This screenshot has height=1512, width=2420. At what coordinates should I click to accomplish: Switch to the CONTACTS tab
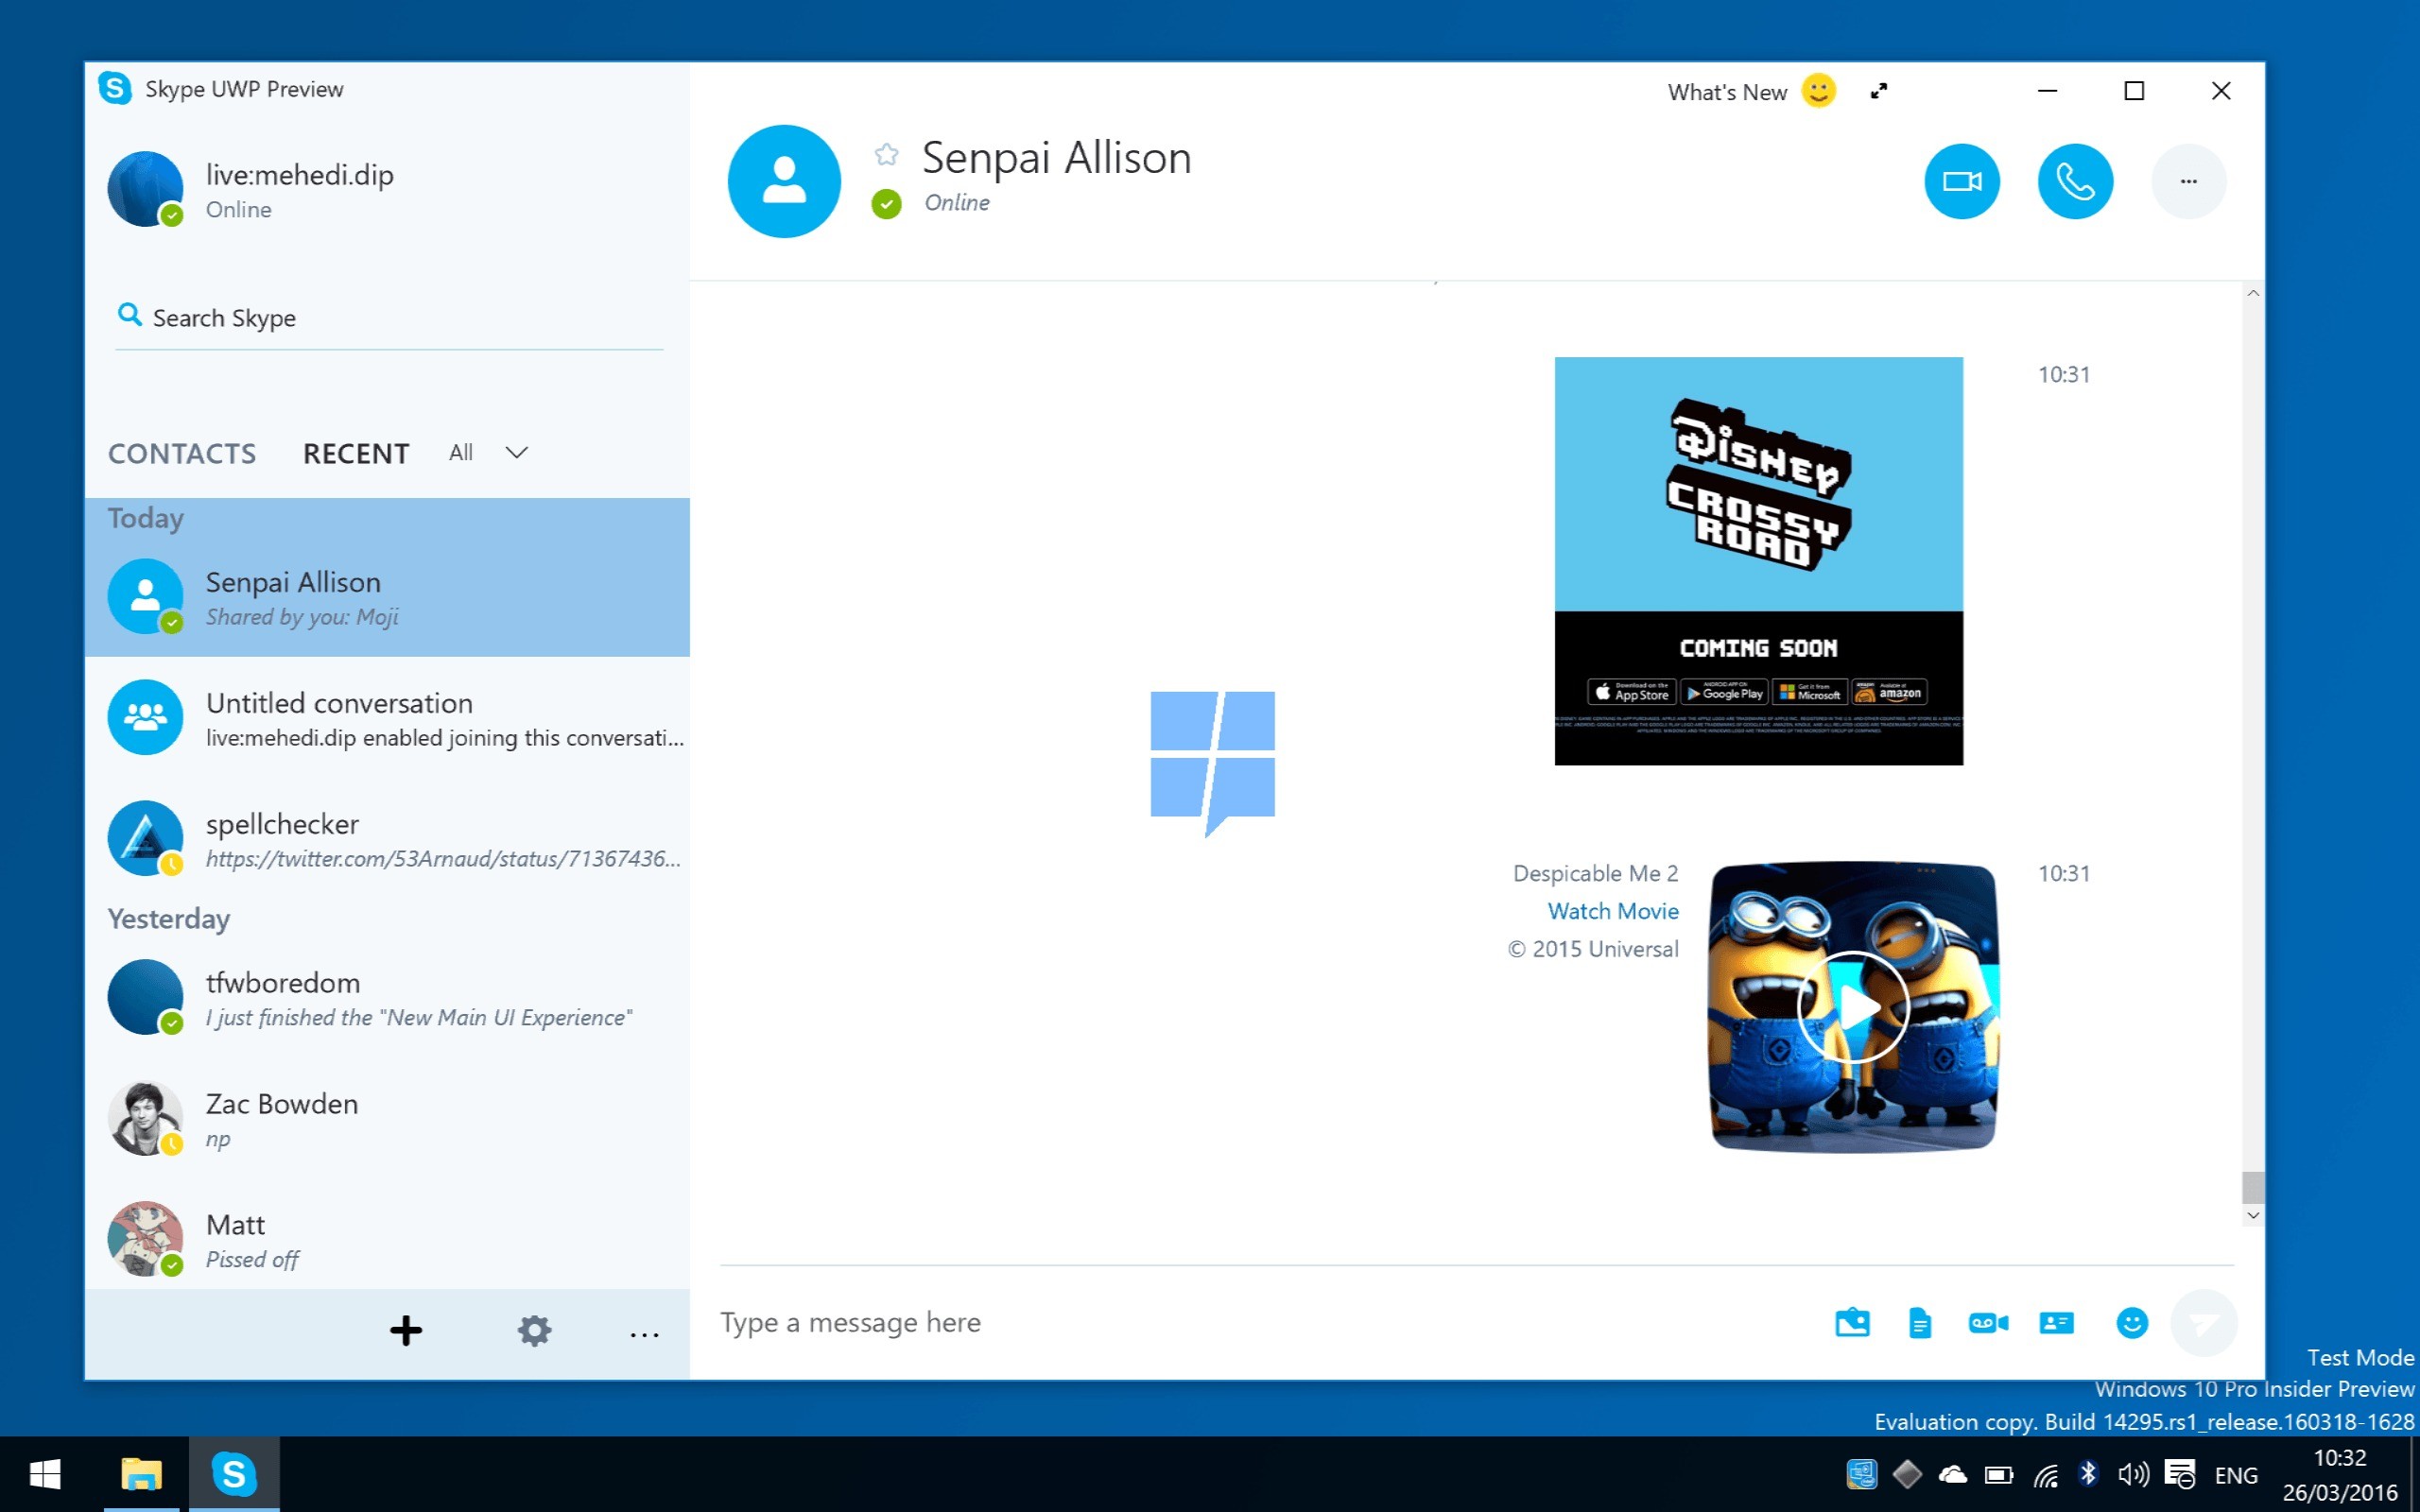(182, 454)
